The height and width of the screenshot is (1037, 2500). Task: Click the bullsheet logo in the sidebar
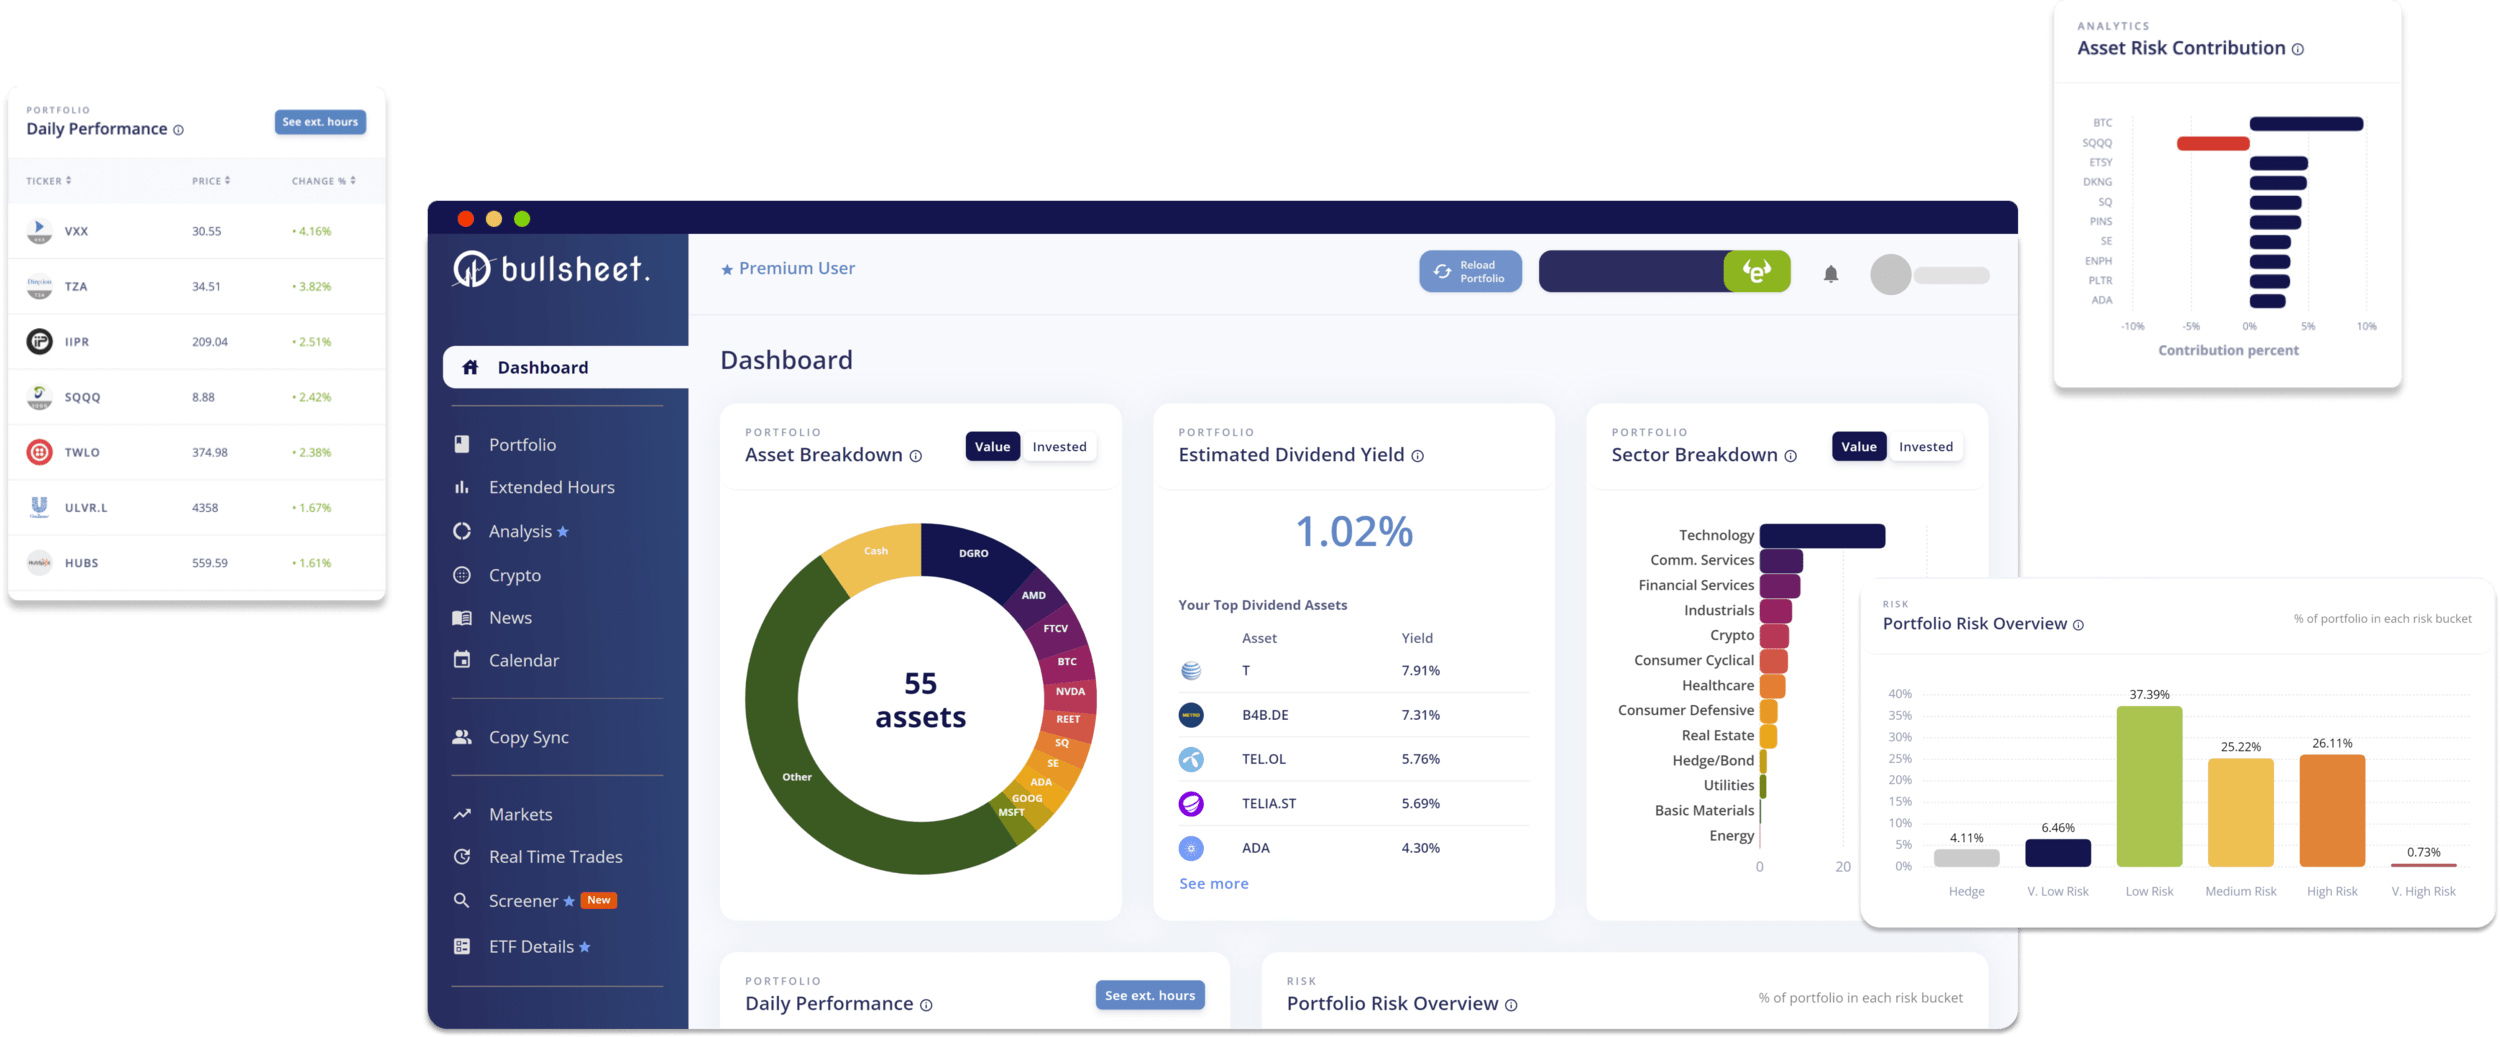pyautogui.click(x=551, y=269)
